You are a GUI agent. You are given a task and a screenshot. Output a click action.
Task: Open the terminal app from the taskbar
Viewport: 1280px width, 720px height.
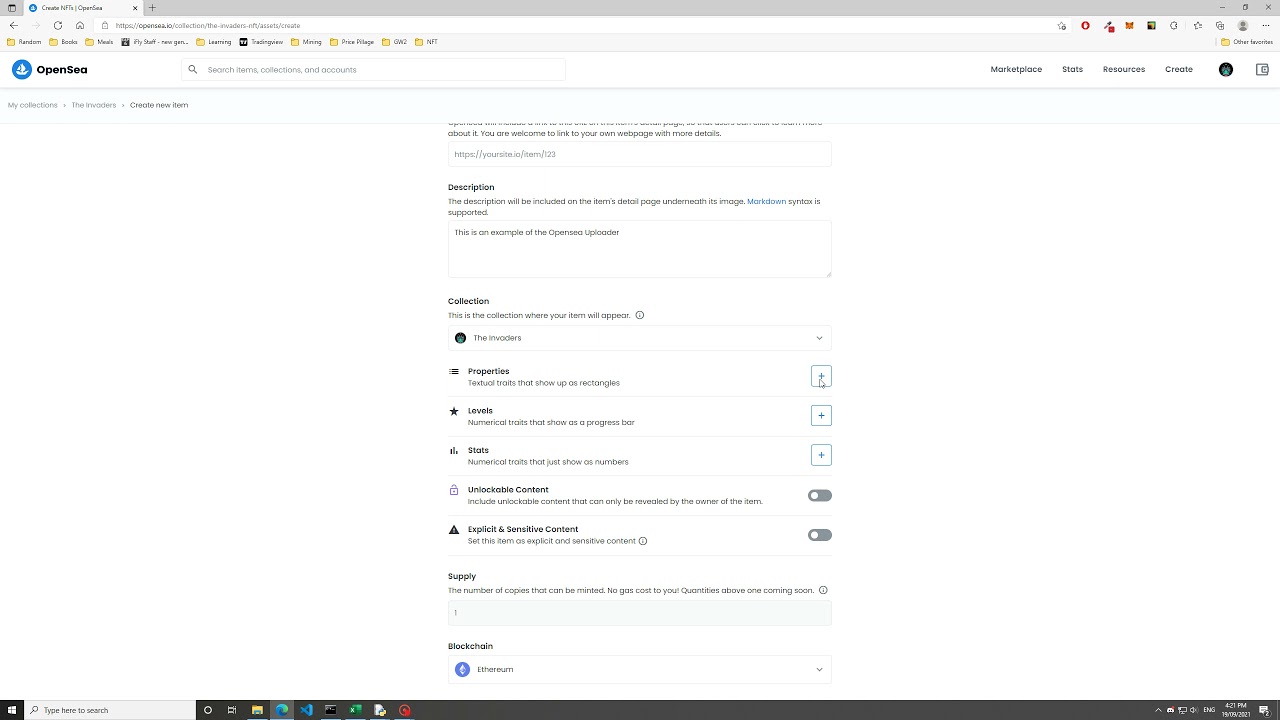tap(330, 710)
